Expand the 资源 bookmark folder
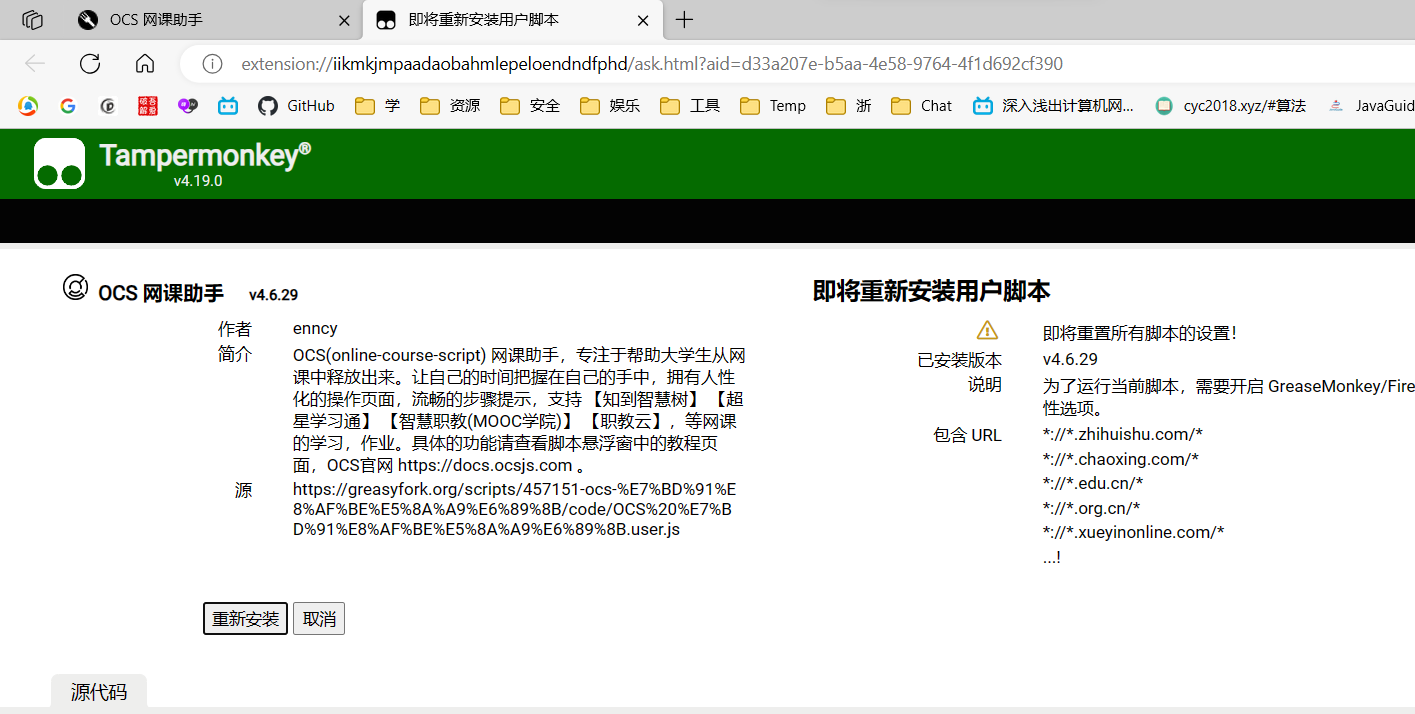The image size is (1415, 714). pyautogui.click(x=450, y=106)
